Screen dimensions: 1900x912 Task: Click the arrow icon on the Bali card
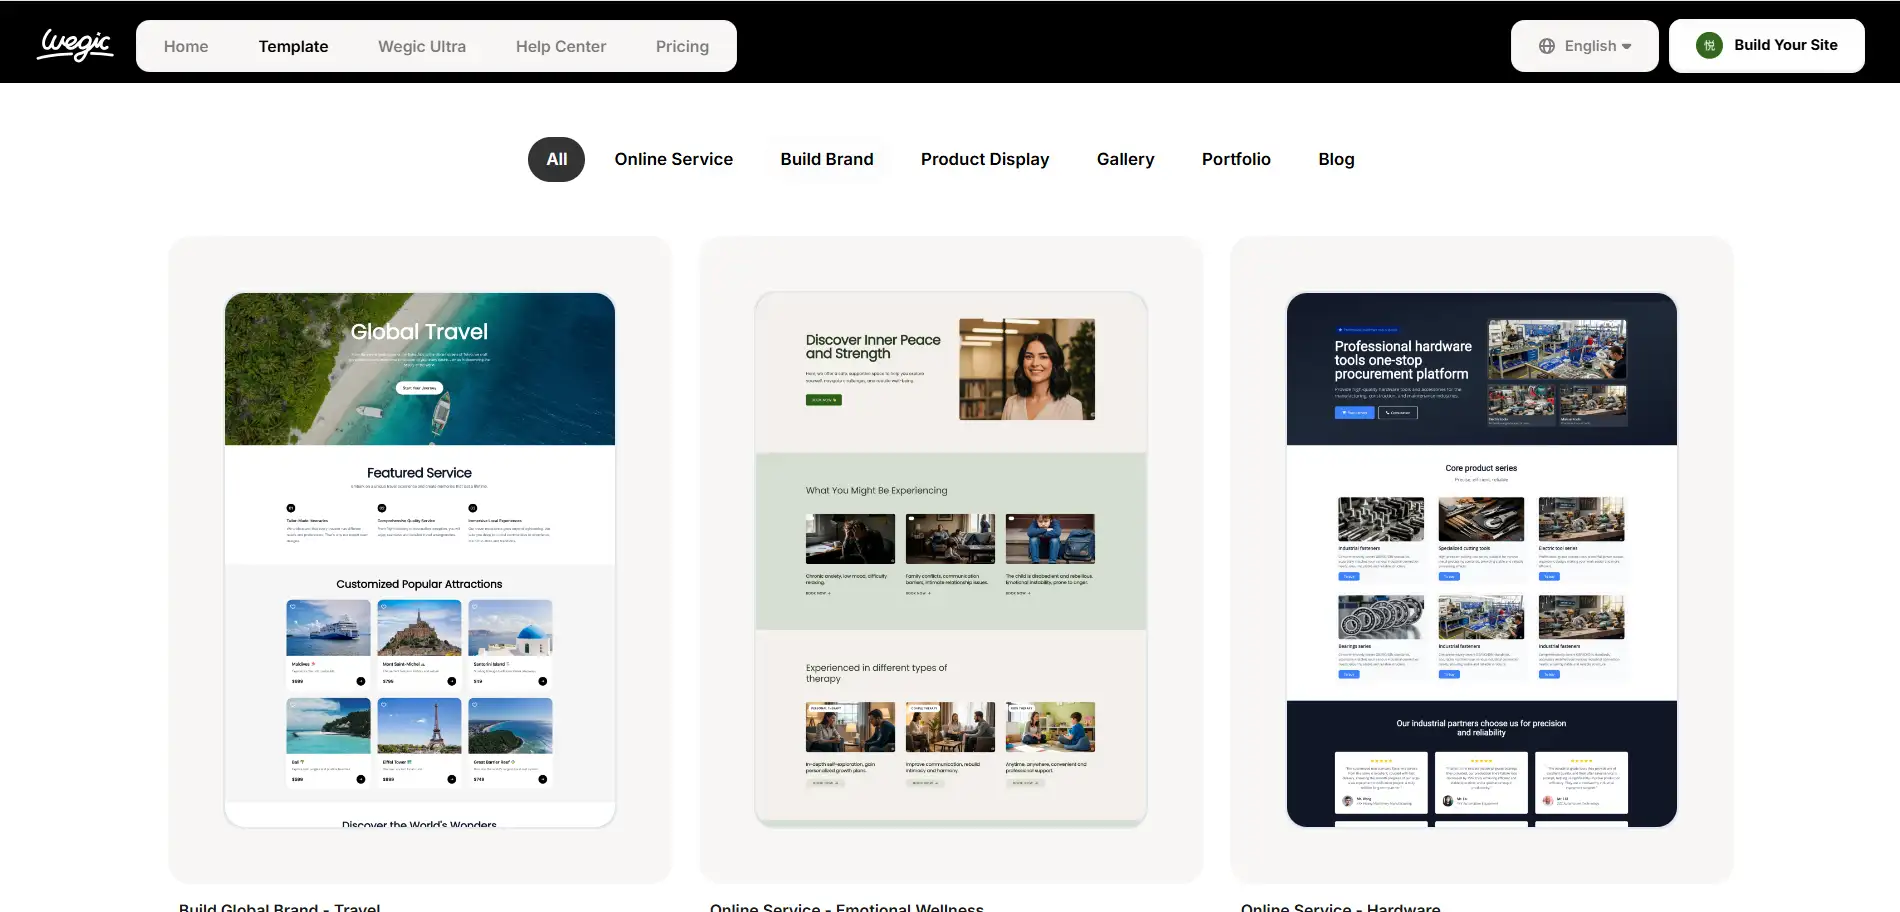[x=361, y=778]
